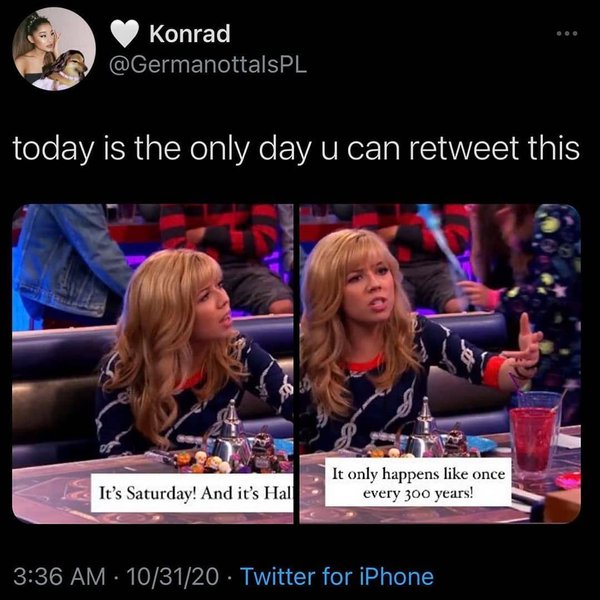Viewport: 600px width, 600px height.
Task: Click the raised hand in right image
Action: (526, 344)
